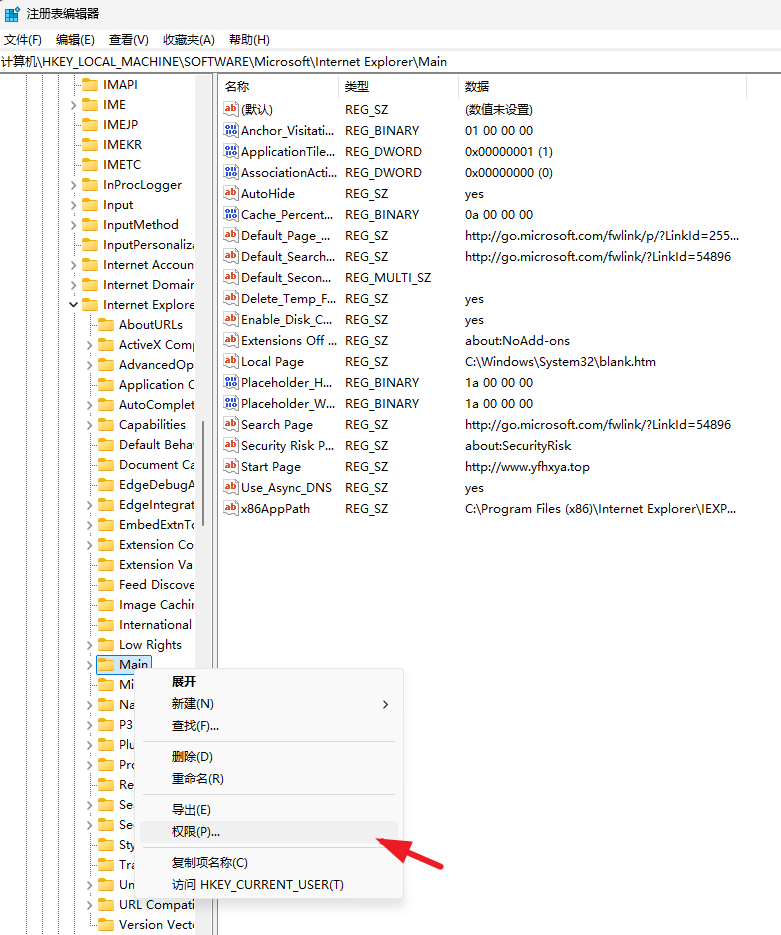Image resolution: width=781 pixels, height=935 pixels.
Task: Click the Placeholder_H... binary value icon
Action: tap(231, 382)
